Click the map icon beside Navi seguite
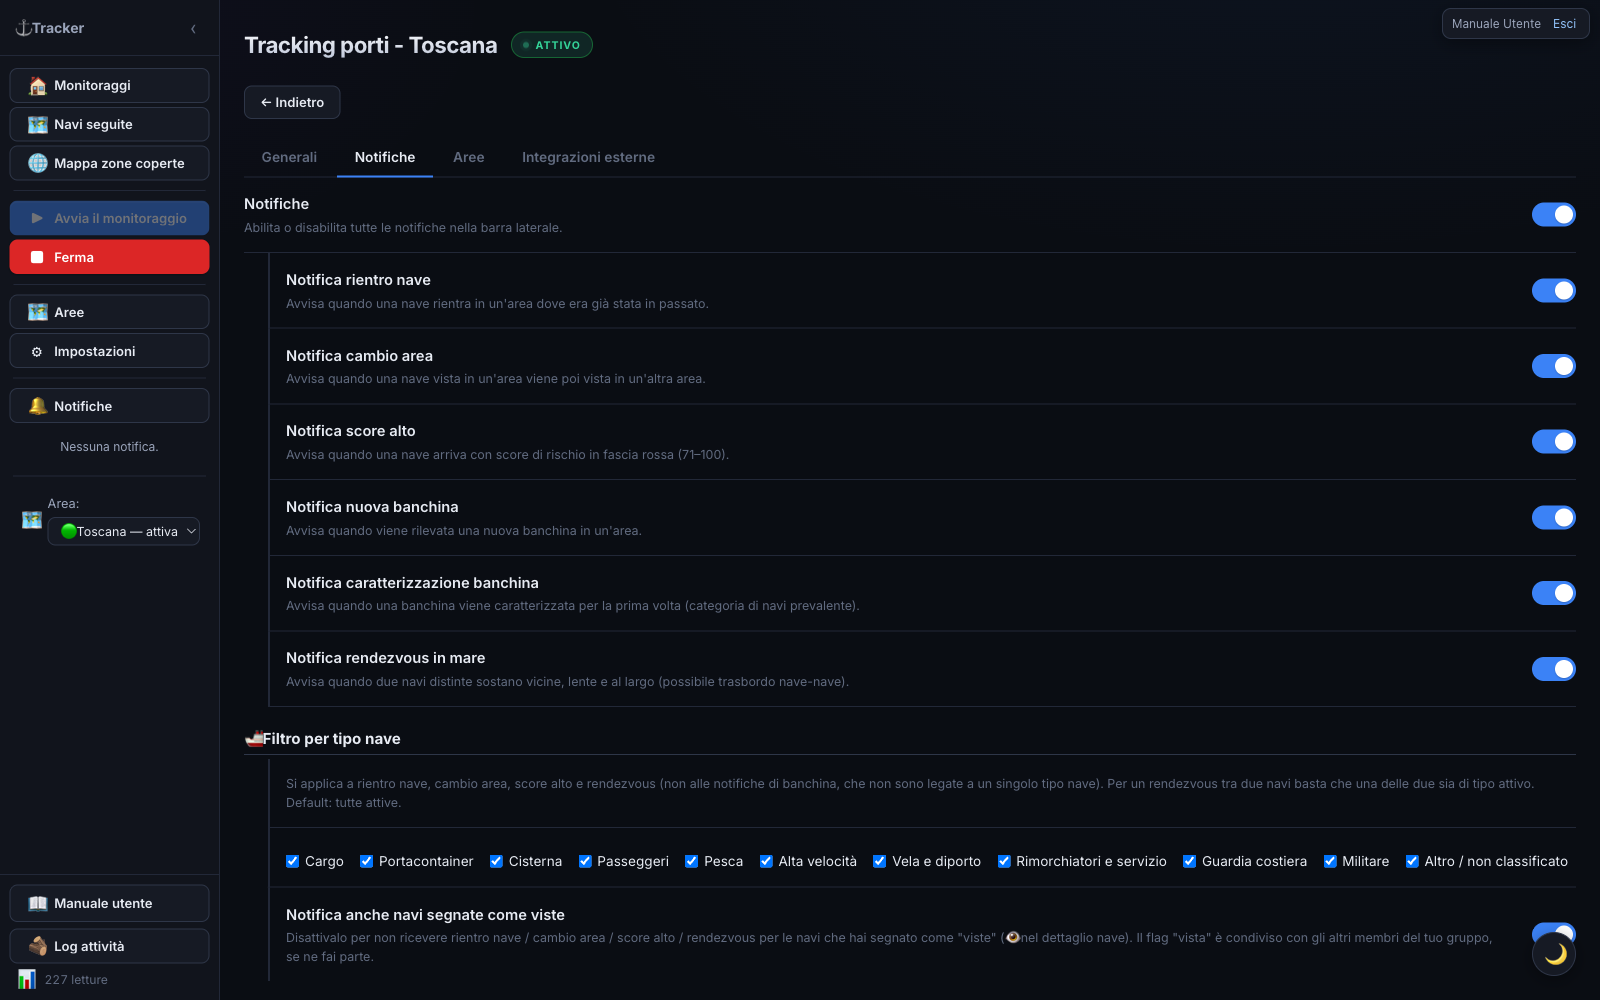This screenshot has width=1600, height=1000. (x=38, y=125)
